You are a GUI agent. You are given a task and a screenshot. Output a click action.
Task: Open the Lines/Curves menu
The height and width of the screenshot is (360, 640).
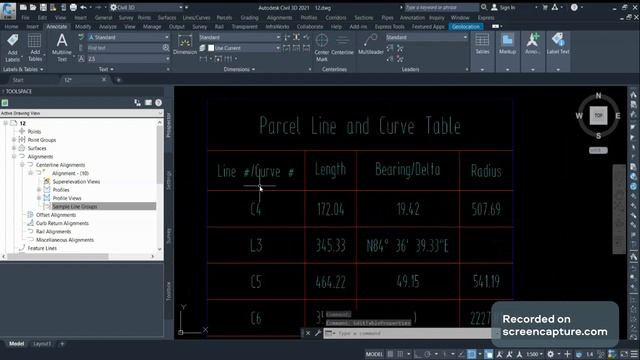(x=196, y=18)
